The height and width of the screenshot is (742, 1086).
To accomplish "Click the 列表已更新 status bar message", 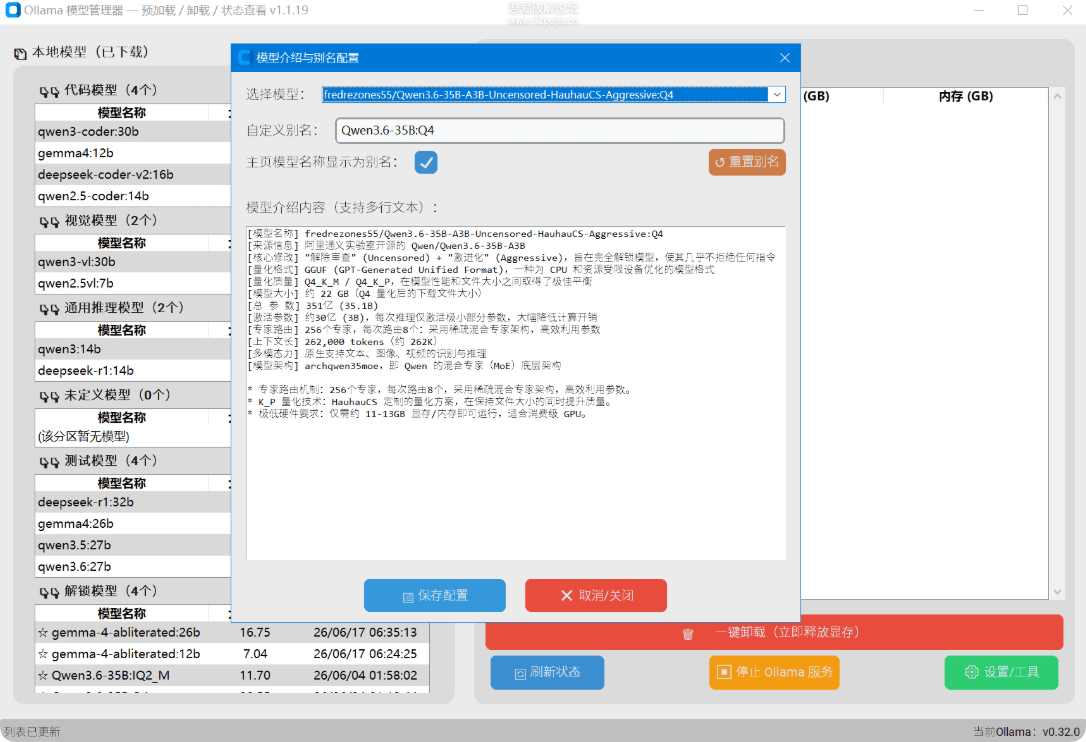I will pyautogui.click(x=33, y=732).
